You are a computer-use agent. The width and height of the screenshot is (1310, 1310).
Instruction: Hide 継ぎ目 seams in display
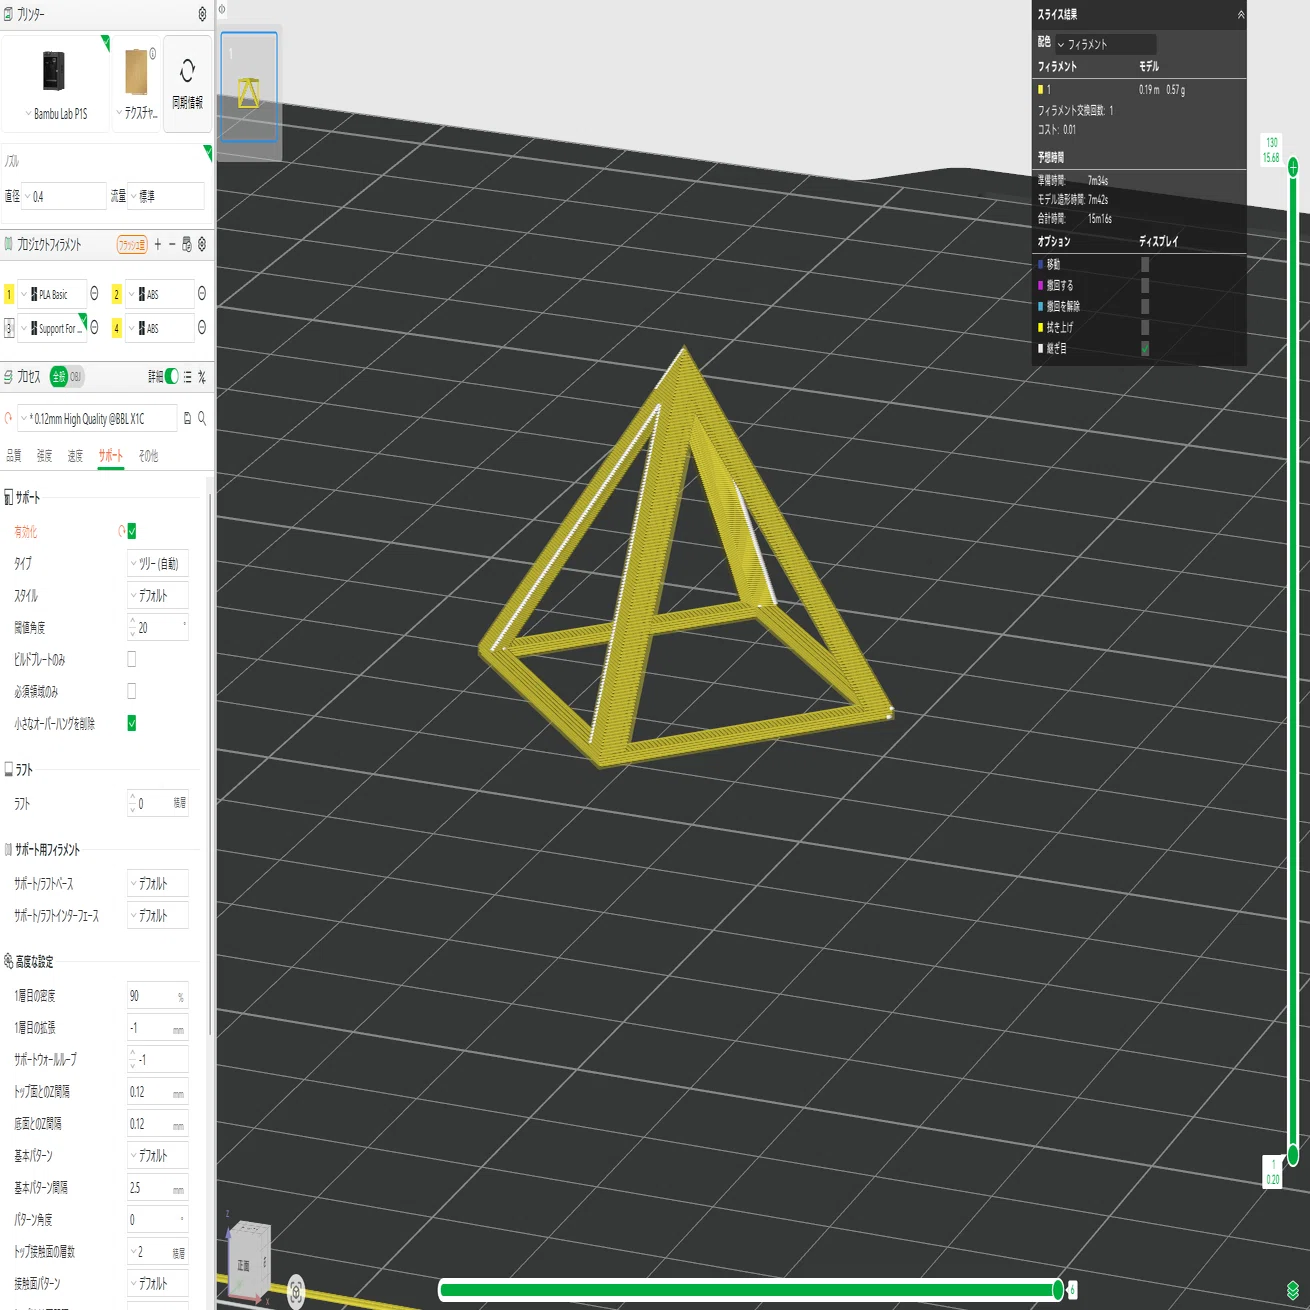click(1145, 349)
